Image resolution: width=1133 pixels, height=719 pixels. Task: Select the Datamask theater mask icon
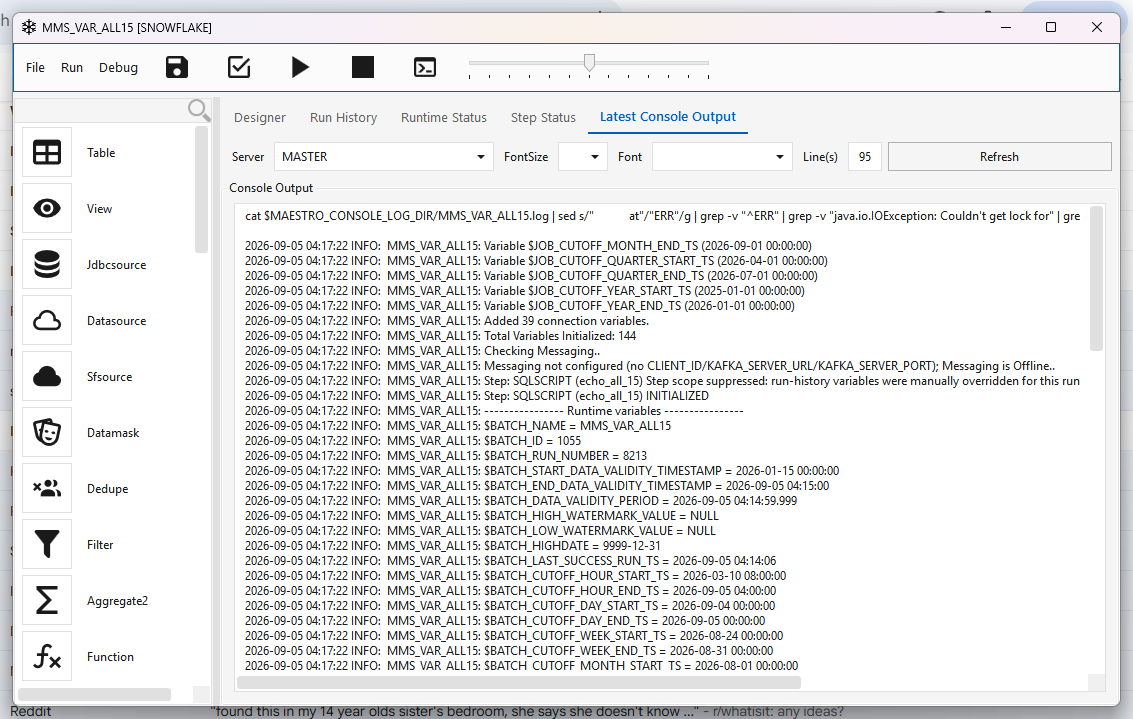[x=47, y=432]
